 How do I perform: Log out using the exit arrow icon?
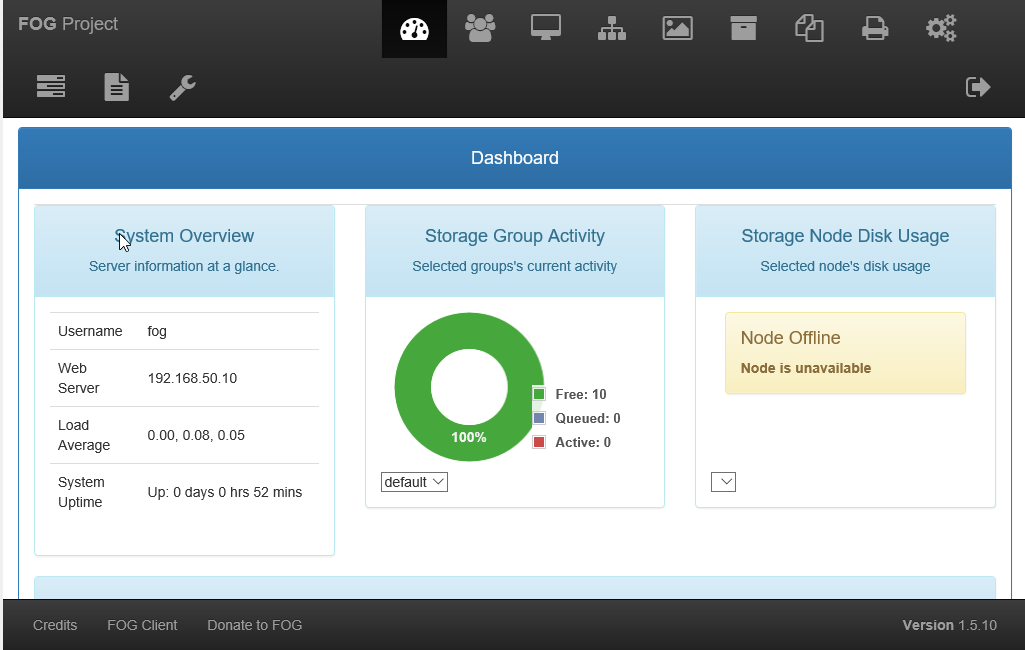[x=978, y=88]
